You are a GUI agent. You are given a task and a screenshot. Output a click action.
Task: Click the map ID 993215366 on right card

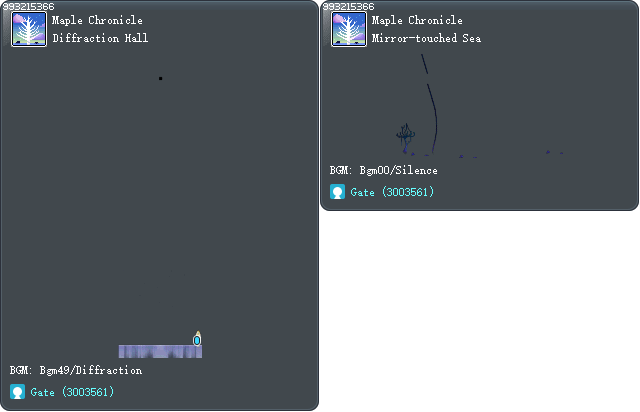point(348,6)
